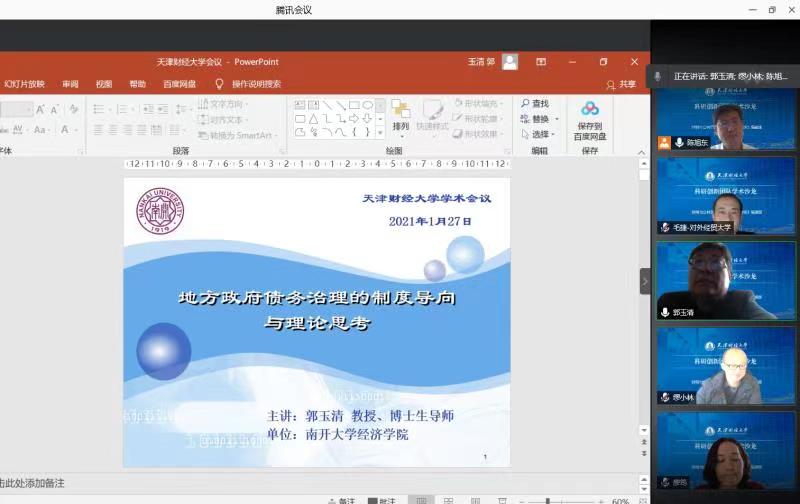Click the Baidu Netdisk save icon

(589, 109)
